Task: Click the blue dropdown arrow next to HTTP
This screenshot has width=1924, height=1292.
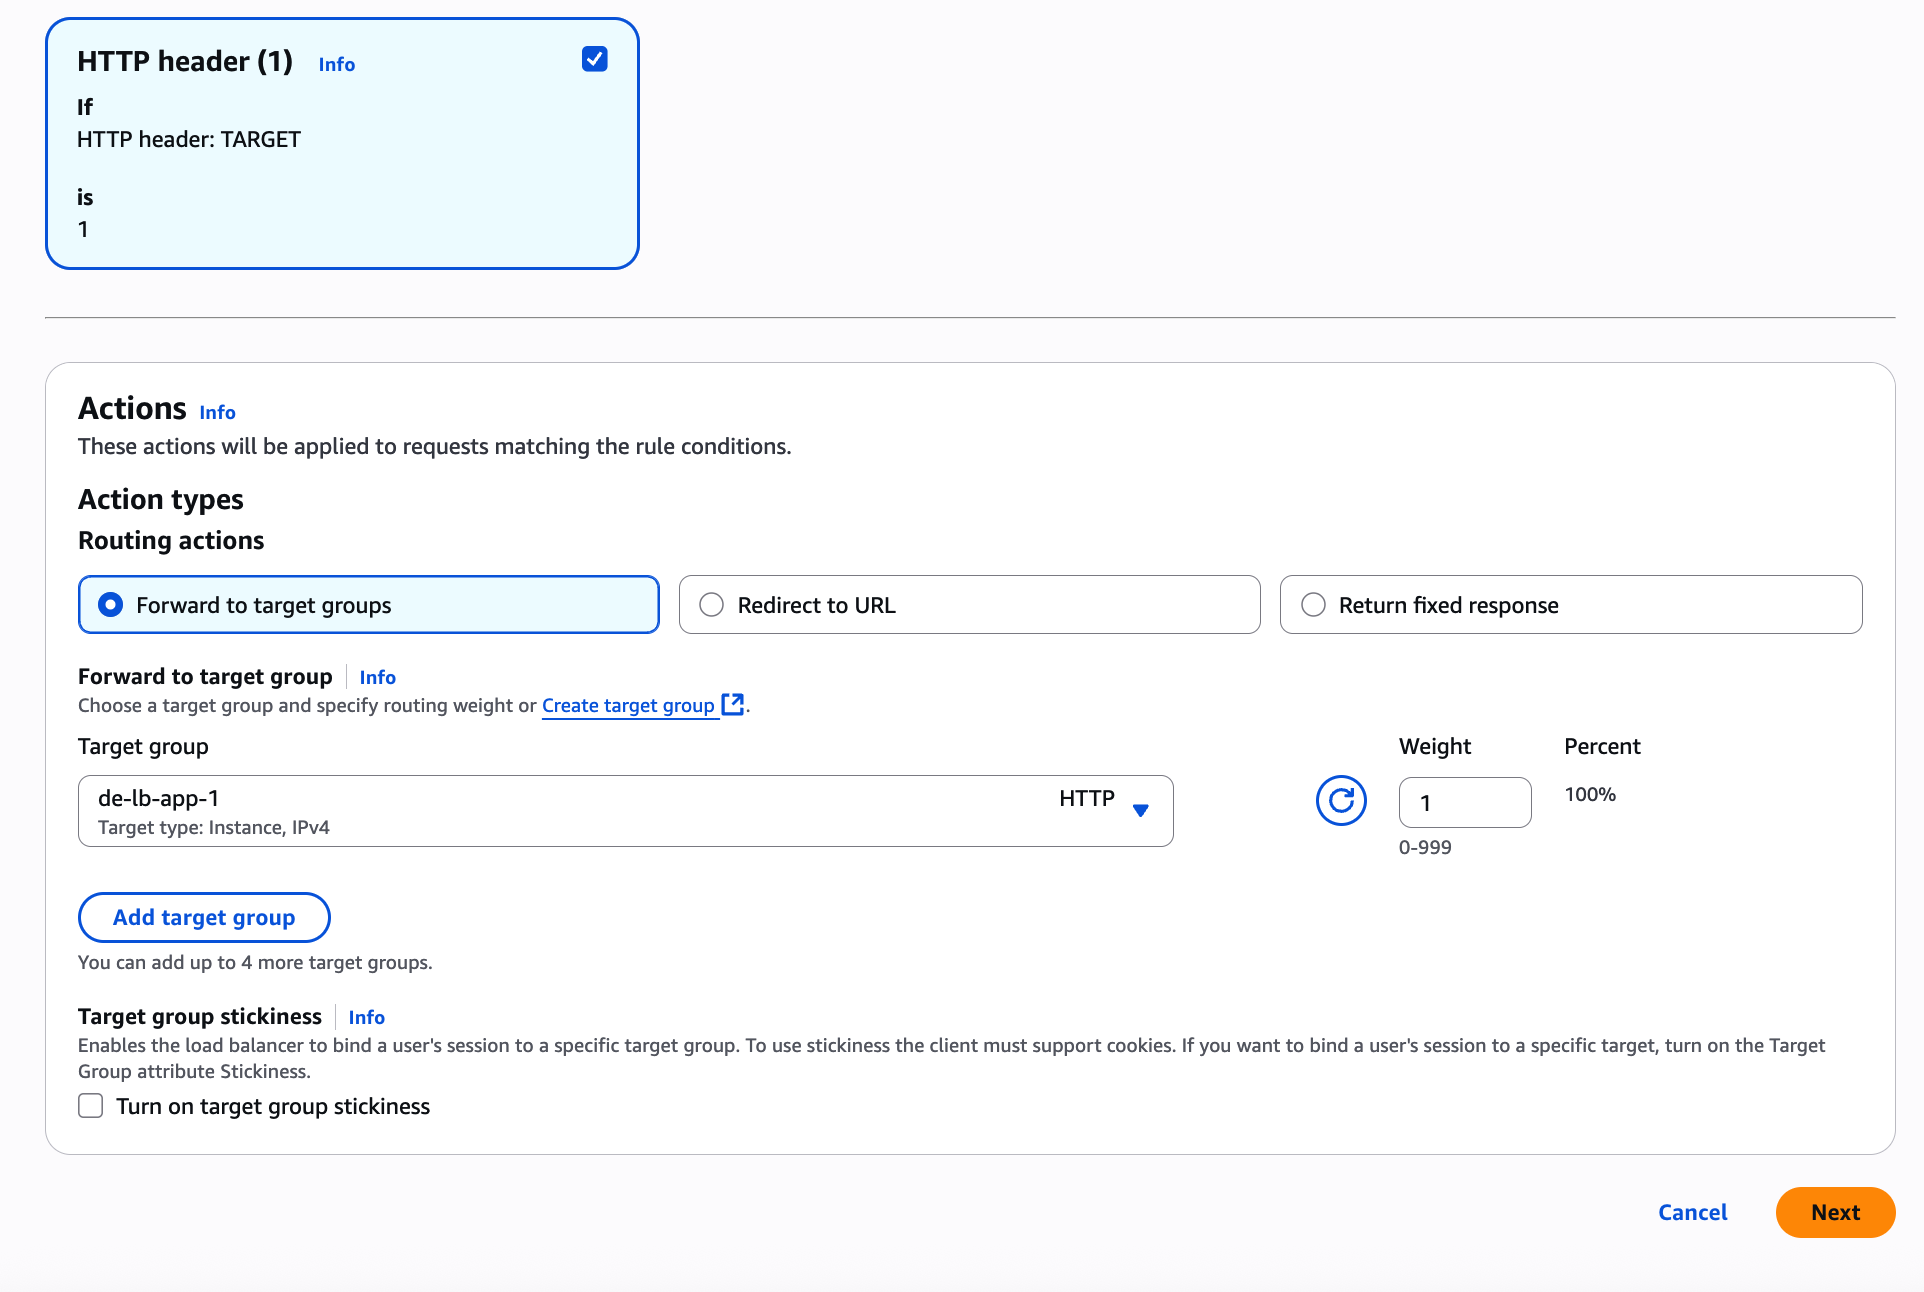Action: pos(1140,810)
